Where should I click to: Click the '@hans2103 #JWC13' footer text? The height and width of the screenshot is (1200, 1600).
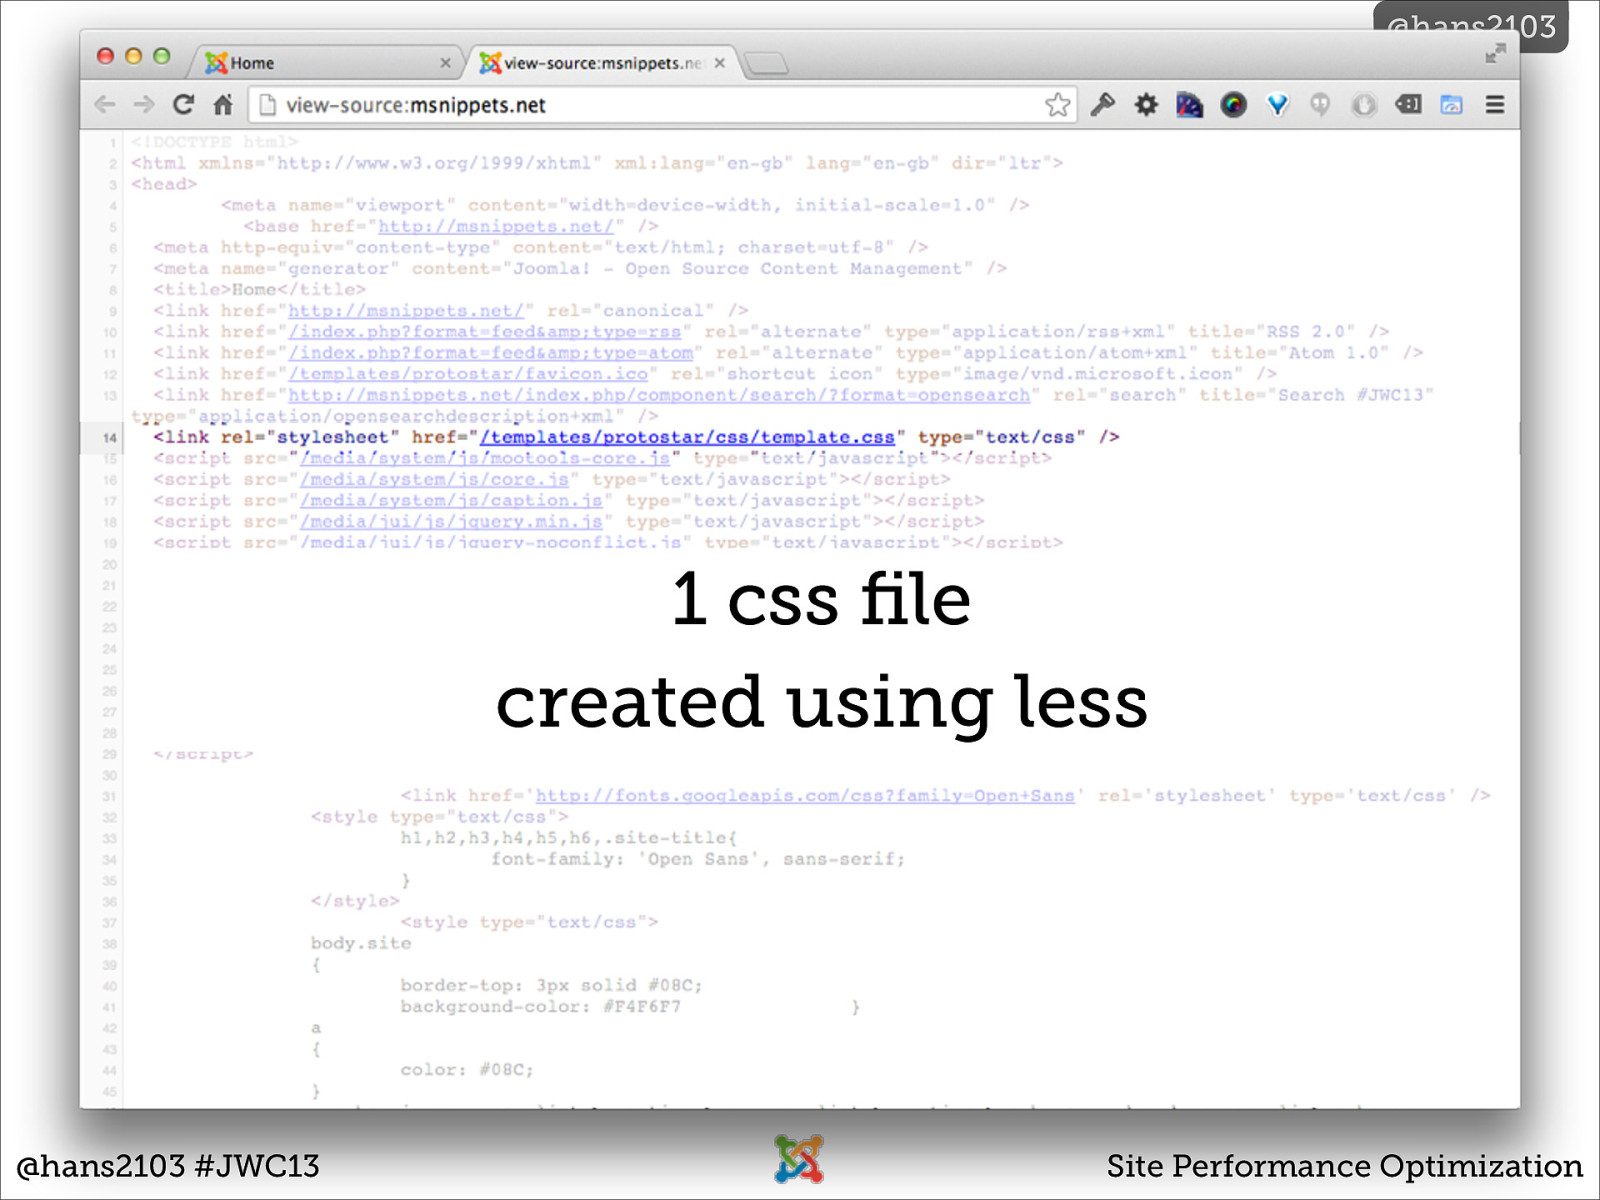pos(168,1166)
